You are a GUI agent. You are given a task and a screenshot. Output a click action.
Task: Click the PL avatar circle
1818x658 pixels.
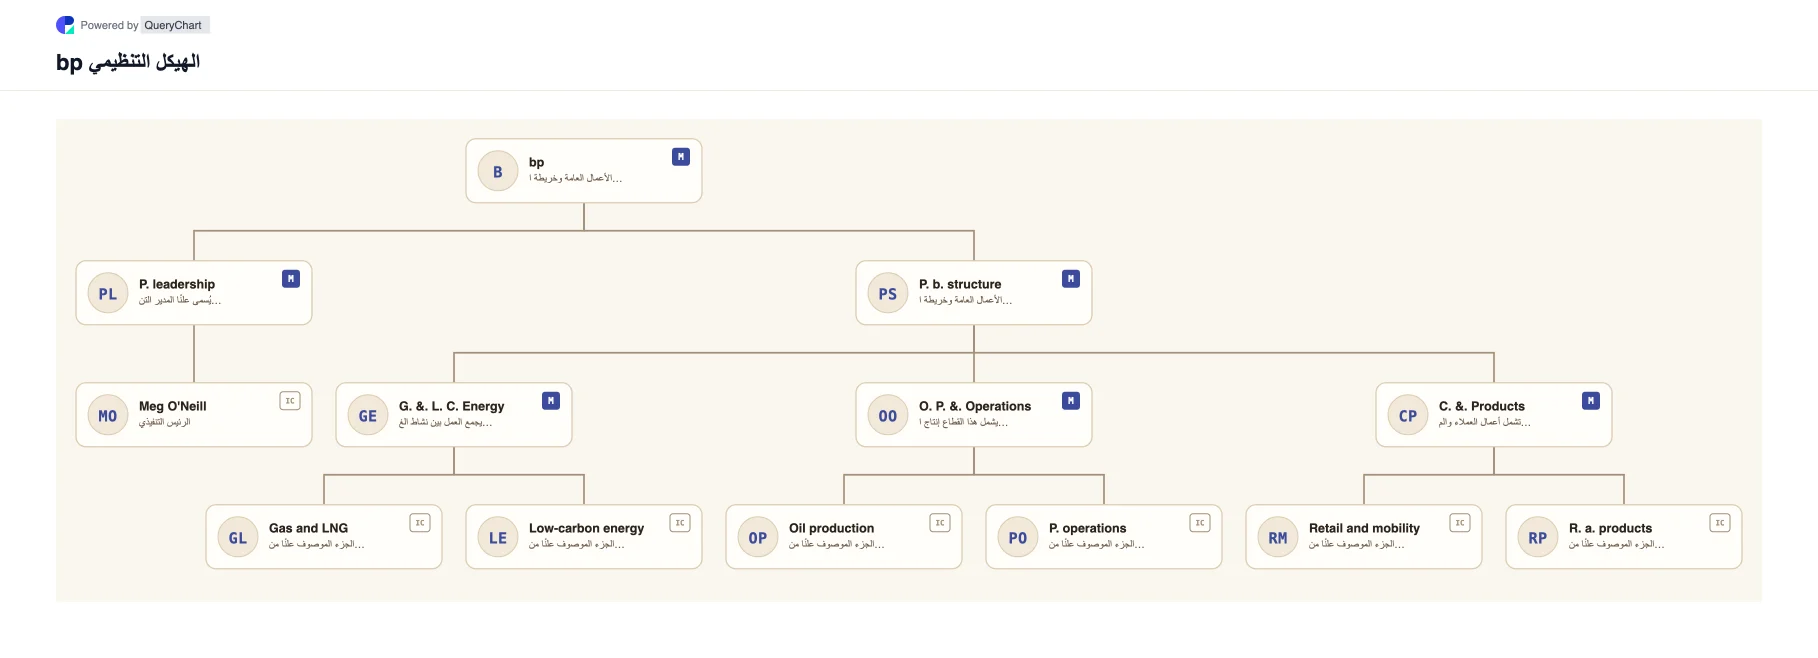click(108, 294)
